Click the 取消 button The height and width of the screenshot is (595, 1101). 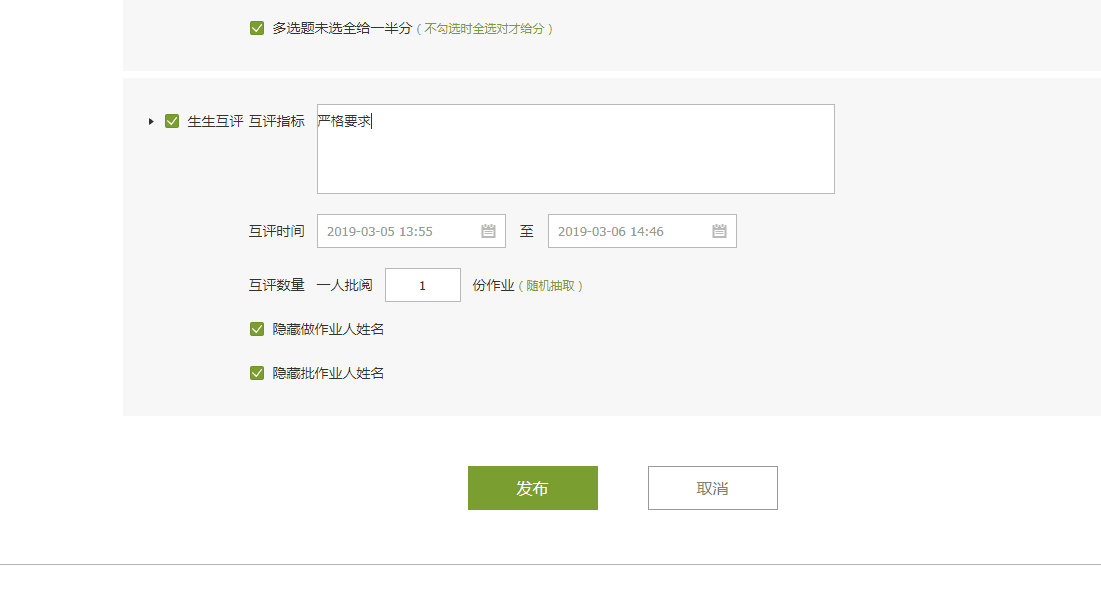pos(712,488)
